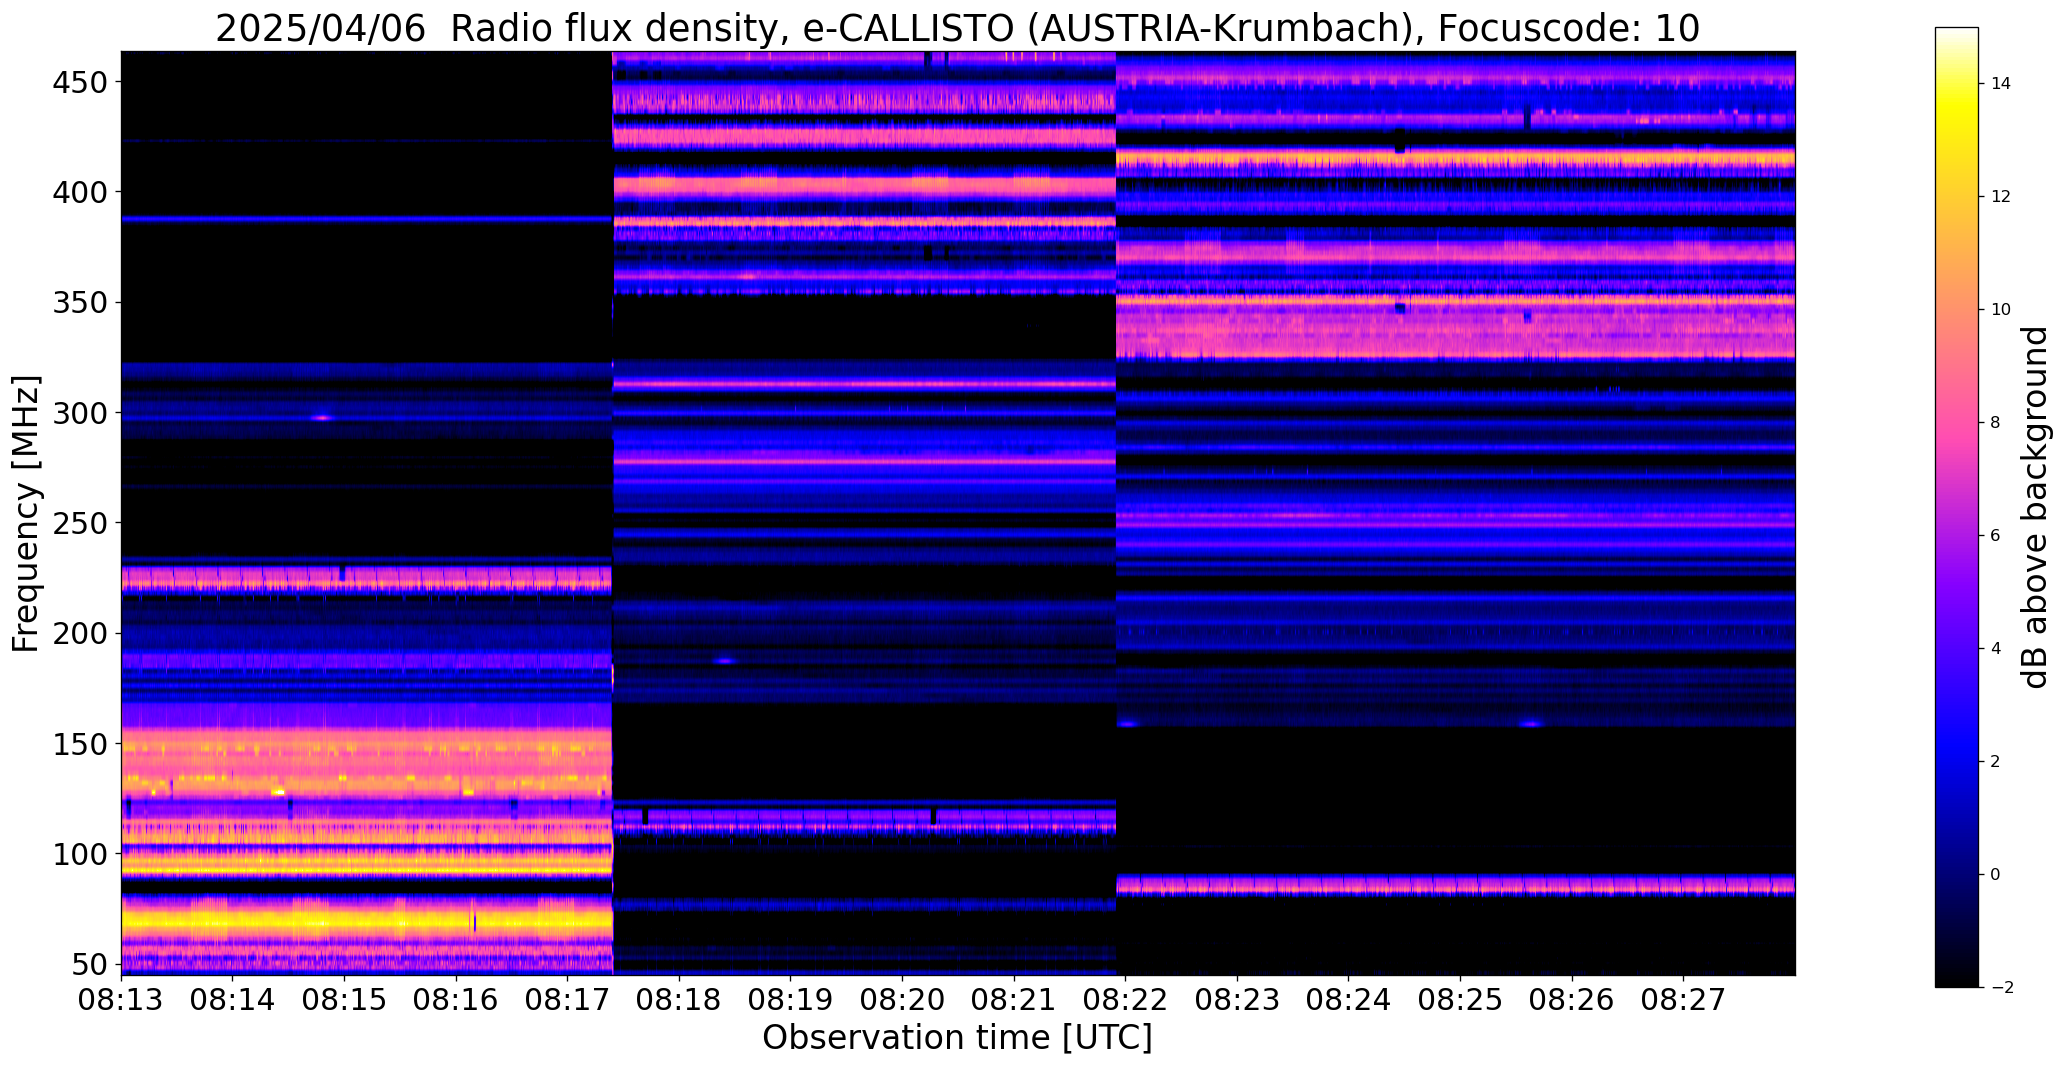Click the colorbar tick label 12

(x=2001, y=197)
